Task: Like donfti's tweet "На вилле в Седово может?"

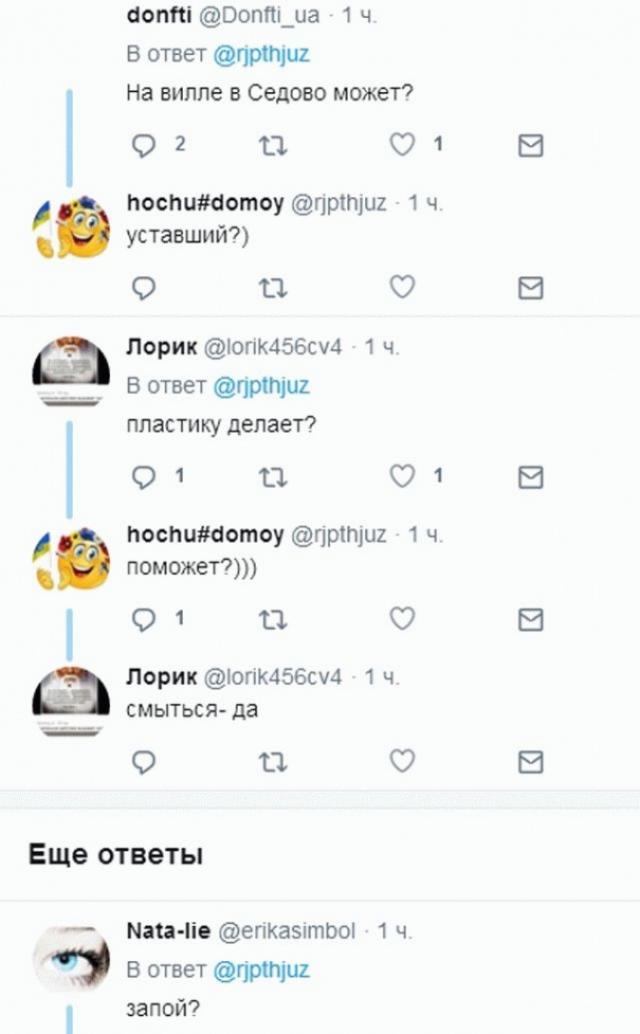Action: coord(402,146)
